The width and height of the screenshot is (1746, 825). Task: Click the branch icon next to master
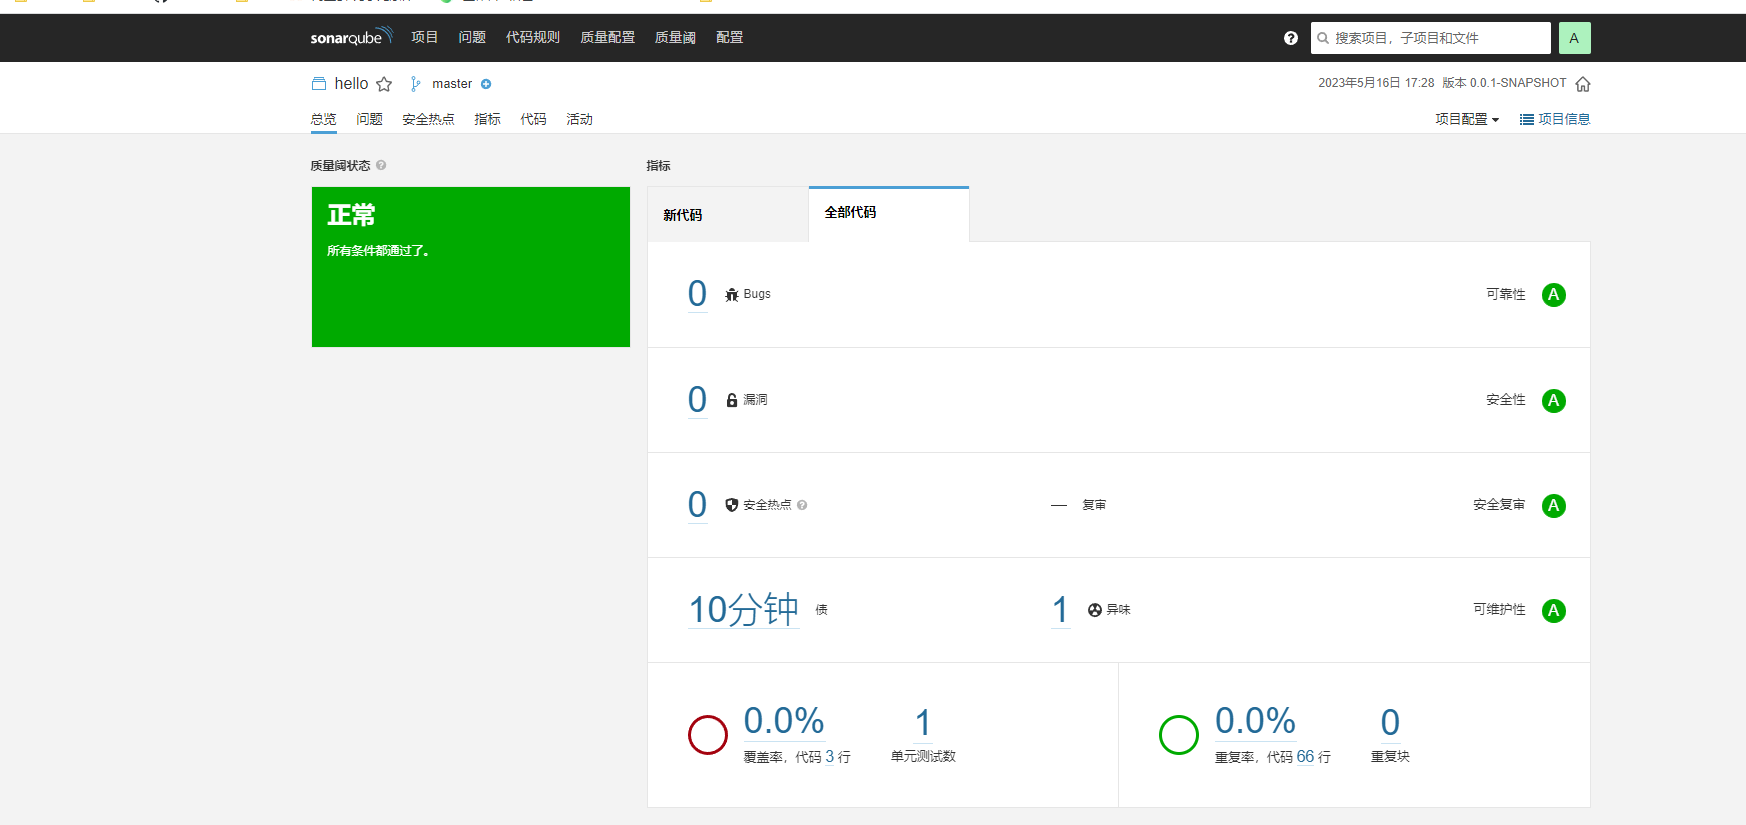pos(416,84)
